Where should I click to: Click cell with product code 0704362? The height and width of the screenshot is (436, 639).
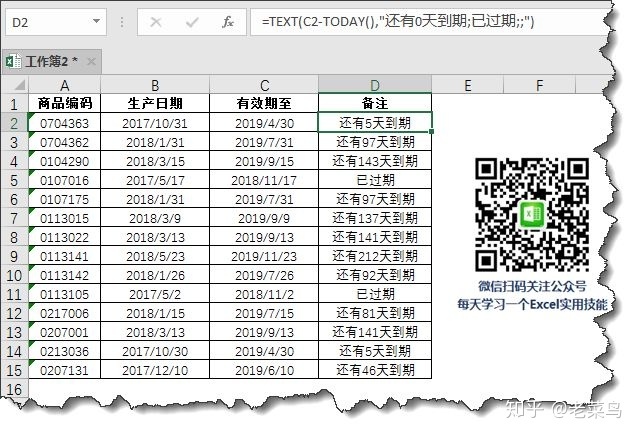64,142
